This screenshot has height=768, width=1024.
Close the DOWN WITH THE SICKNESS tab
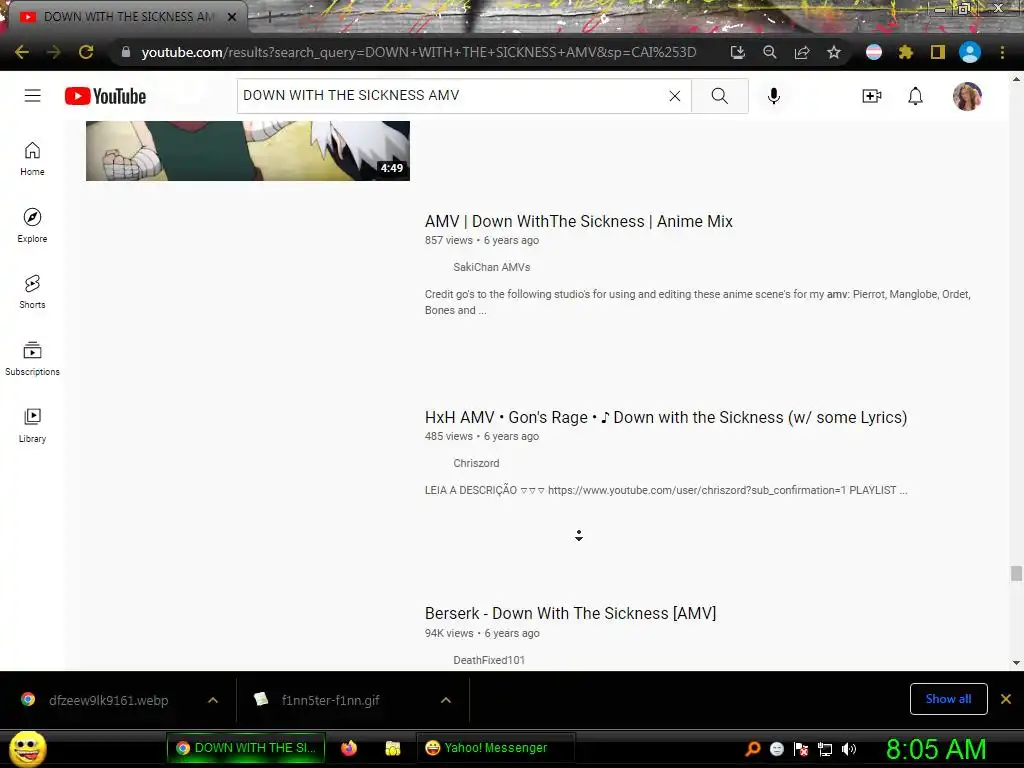(232, 17)
